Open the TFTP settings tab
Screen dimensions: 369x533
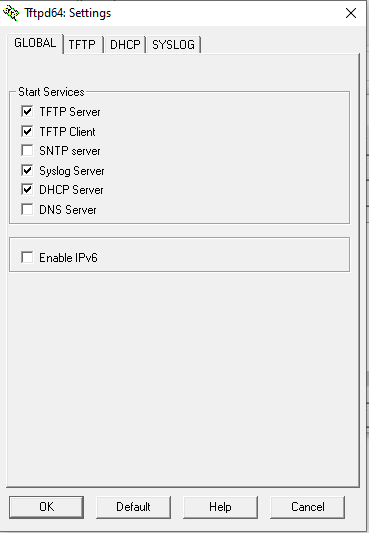pos(82,45)
